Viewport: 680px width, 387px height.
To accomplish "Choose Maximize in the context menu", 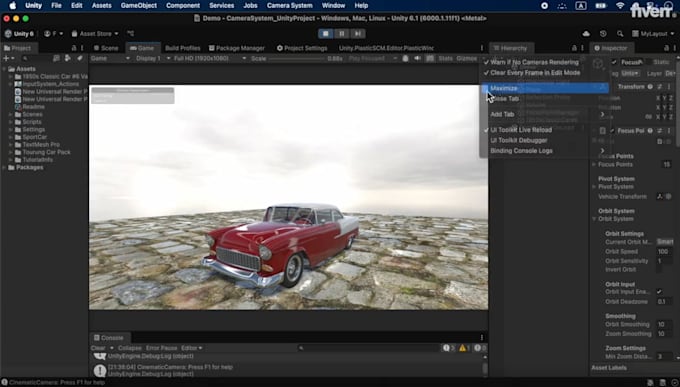I will (x=545, y=88).
